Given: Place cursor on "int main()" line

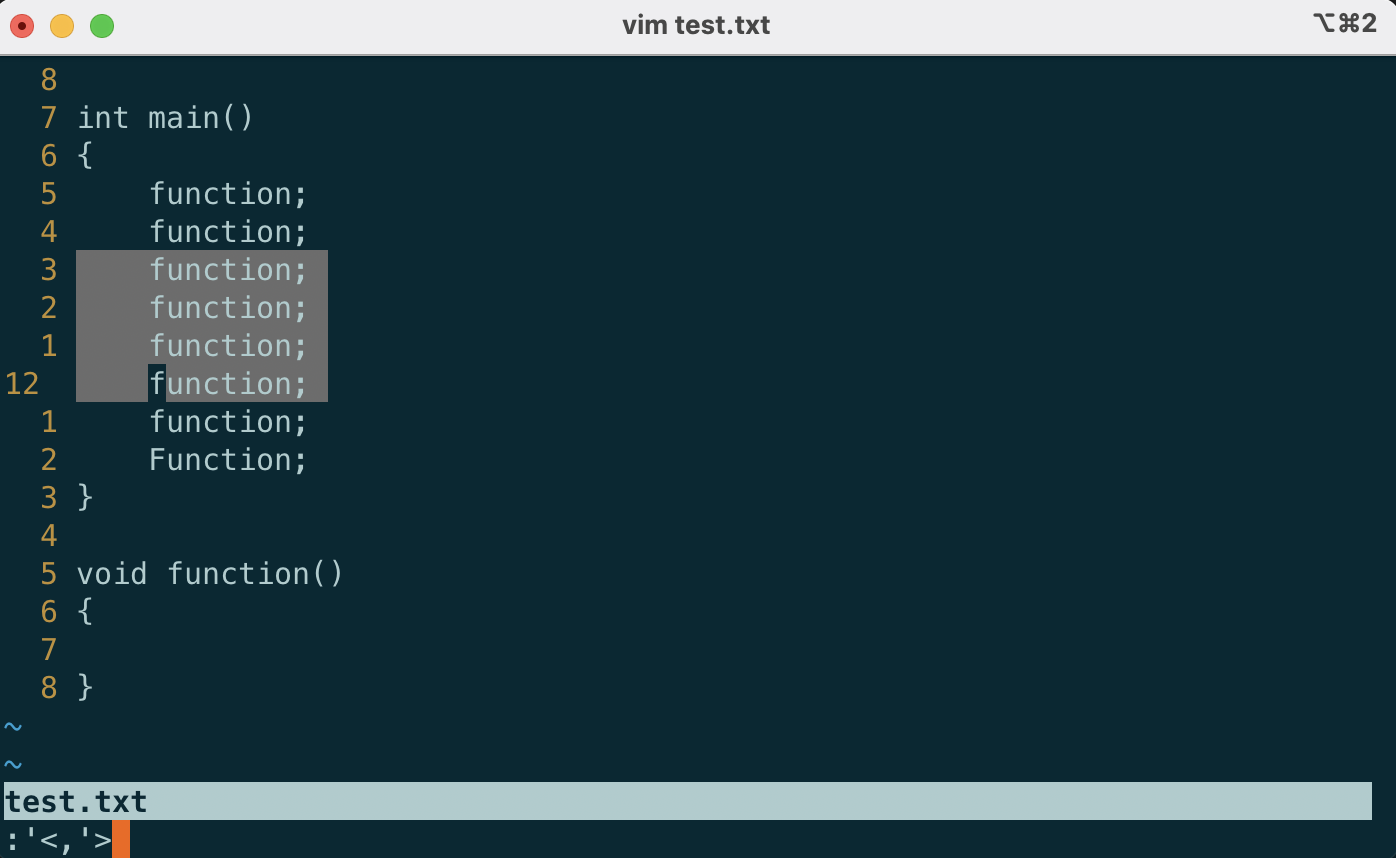Looking at the screenshot, I should pos(166,118).
